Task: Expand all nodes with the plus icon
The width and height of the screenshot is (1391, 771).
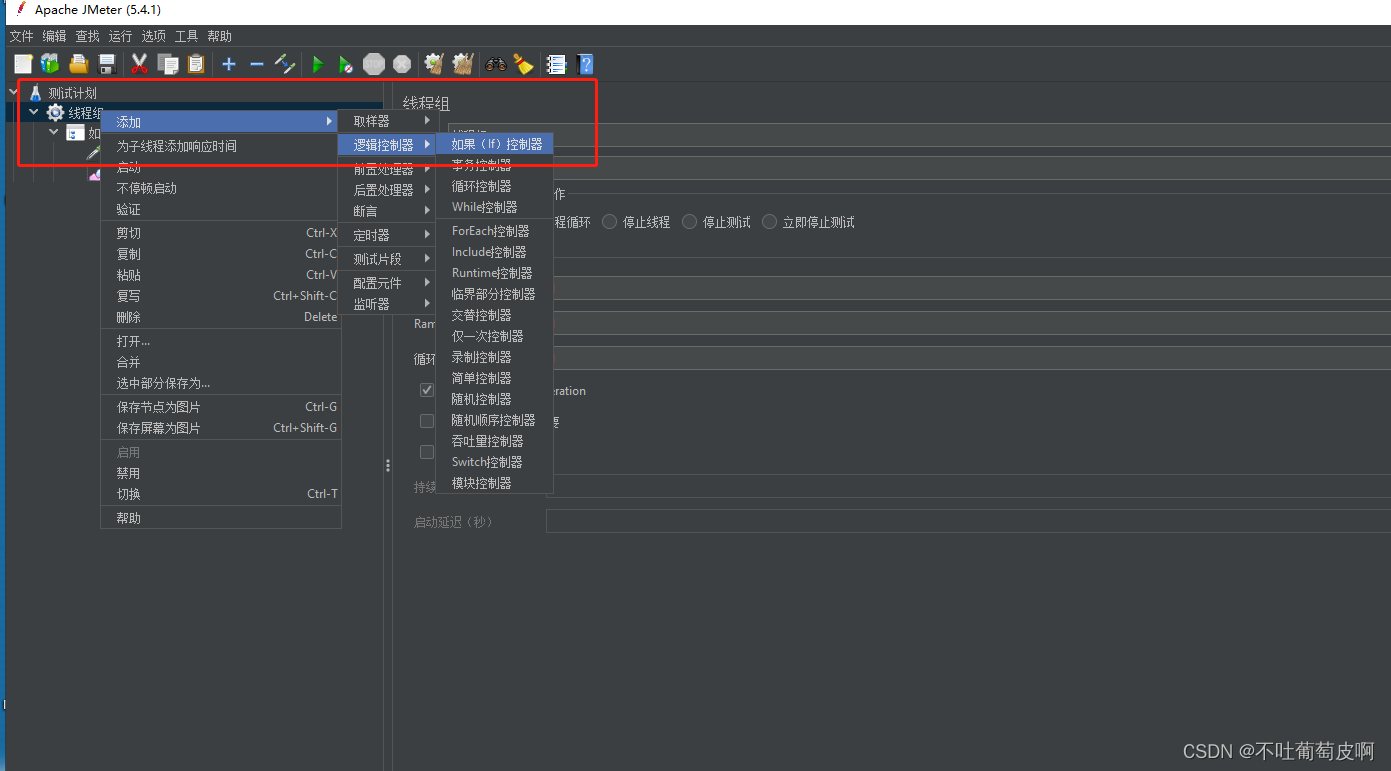Action: 229,64
